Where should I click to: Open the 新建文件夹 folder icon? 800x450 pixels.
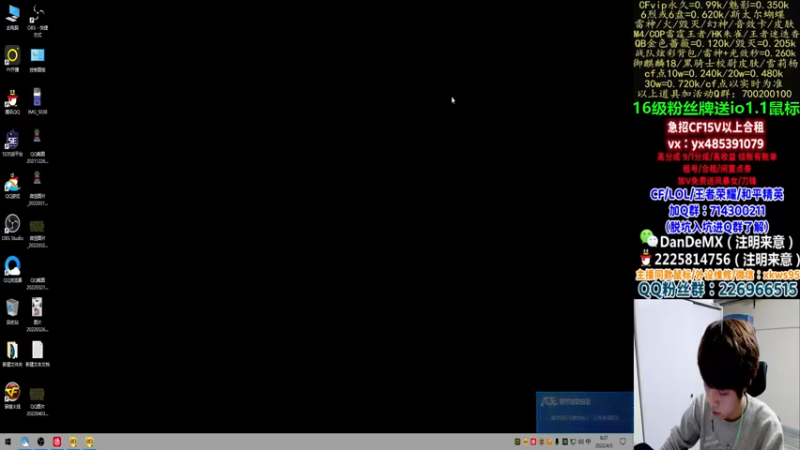[12, 354]
